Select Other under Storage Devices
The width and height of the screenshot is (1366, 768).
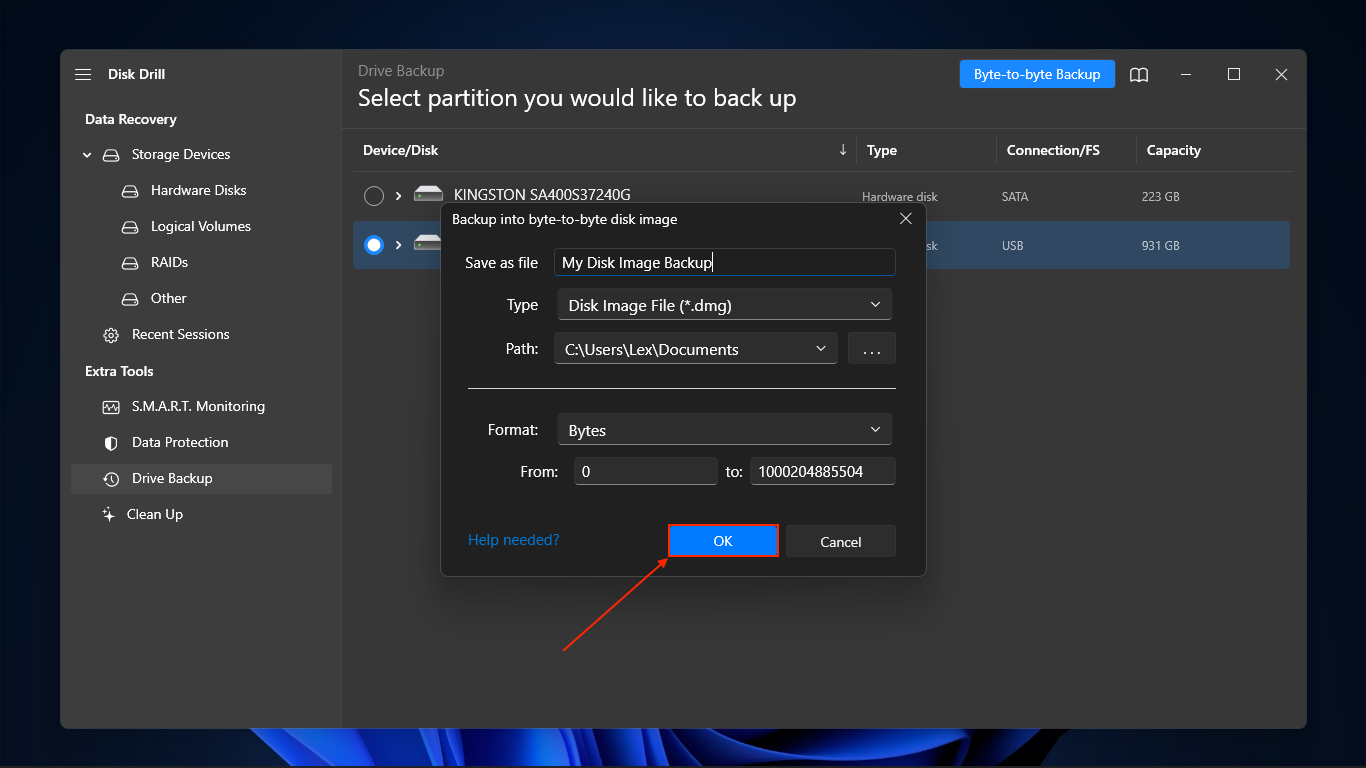169,298
